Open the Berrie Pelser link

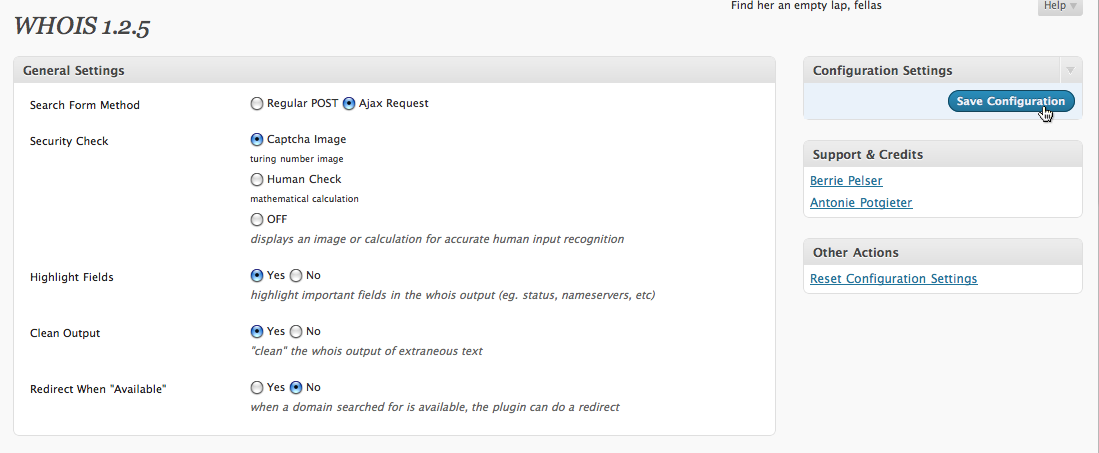pos(846,181)
